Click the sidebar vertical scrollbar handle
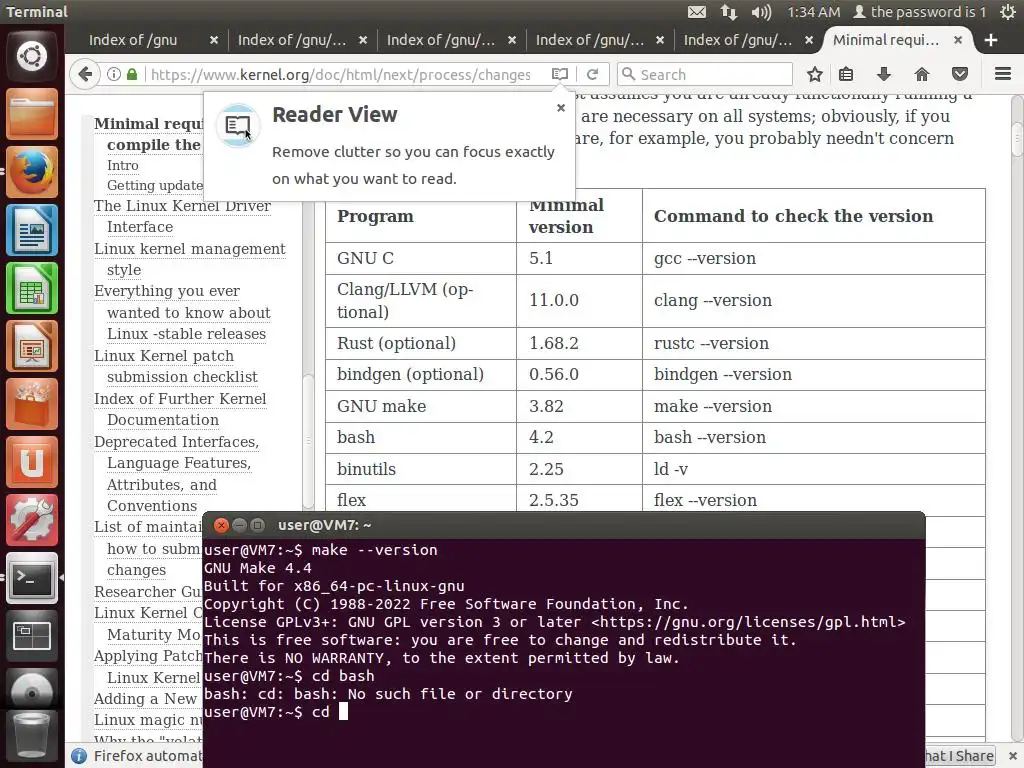Screen dimensions: 1024x768 (x=308, y=441)
